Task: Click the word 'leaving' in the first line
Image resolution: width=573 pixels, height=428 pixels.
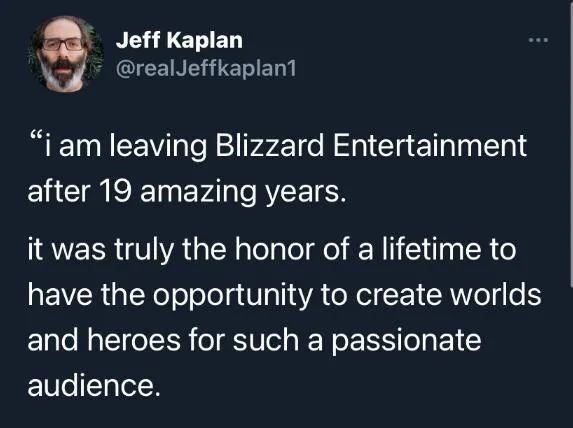Action: [x=158, y=147]
